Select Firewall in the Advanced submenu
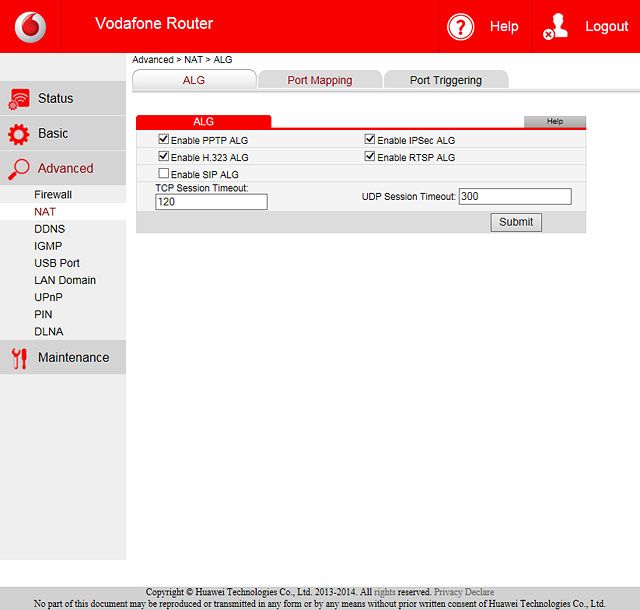The image size is (640, 610). coord(53,195)
